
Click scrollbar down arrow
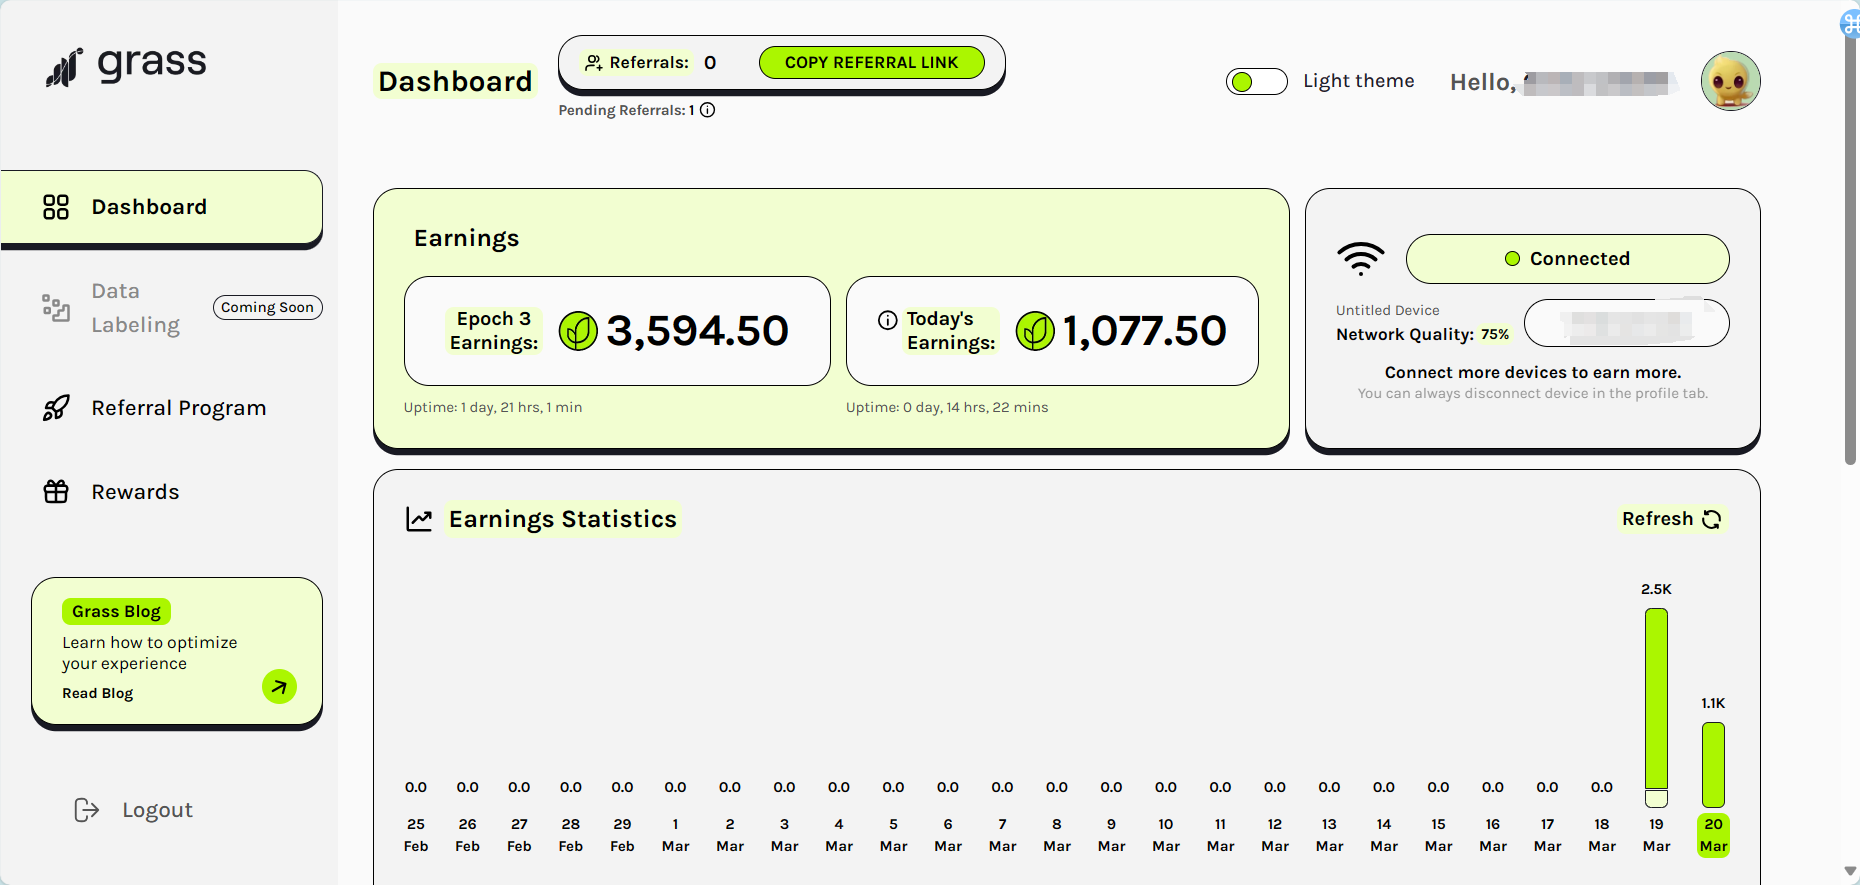coord(1850,872)
